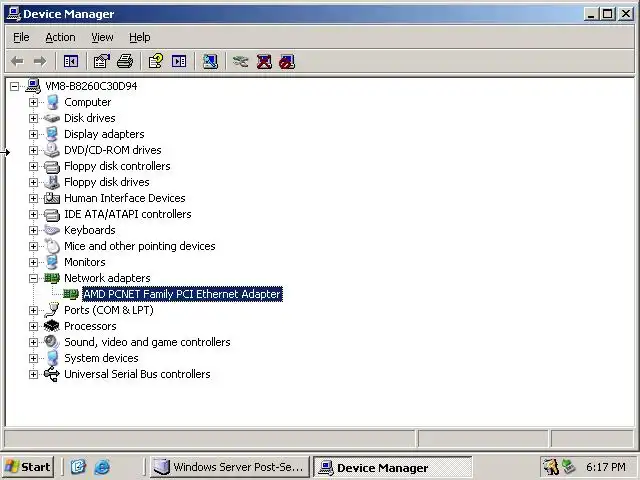Open the File menu
The height and width of the screenshot is (480, 640).
21,37
